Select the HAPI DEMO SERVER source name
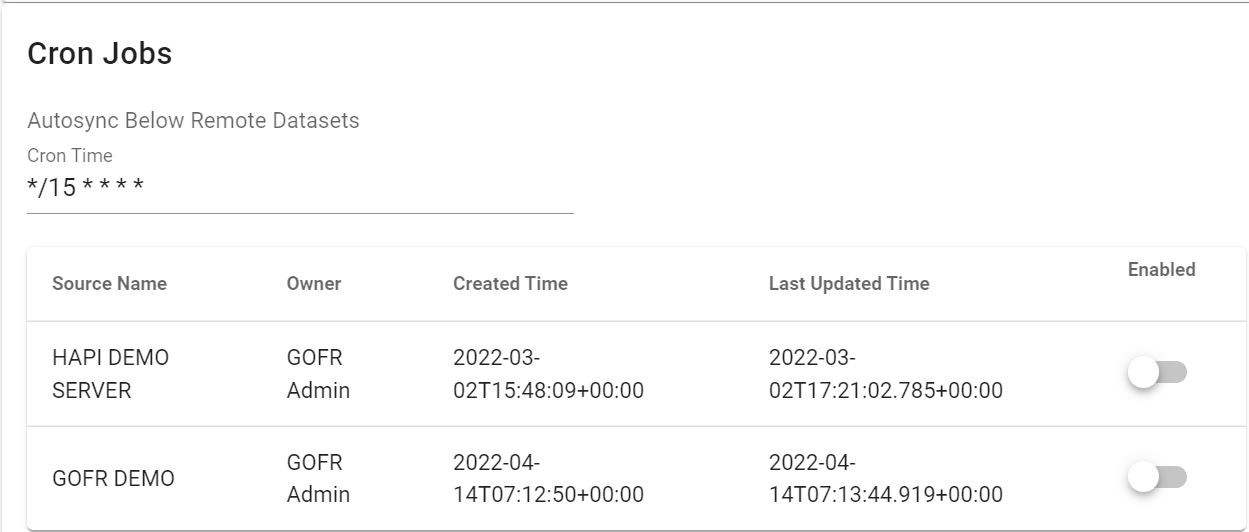Viewport: 1249px width, 532px height. (110, 374)
